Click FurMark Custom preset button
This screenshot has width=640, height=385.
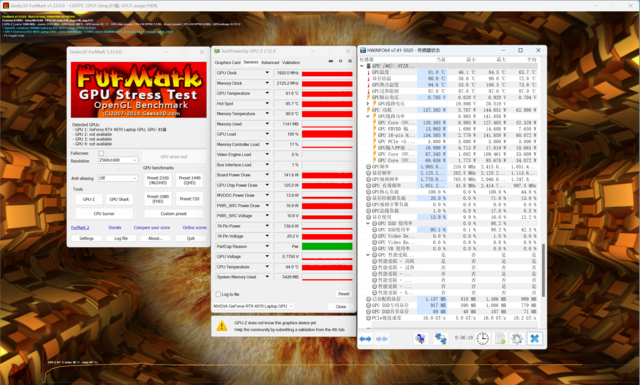pos(173,214)
